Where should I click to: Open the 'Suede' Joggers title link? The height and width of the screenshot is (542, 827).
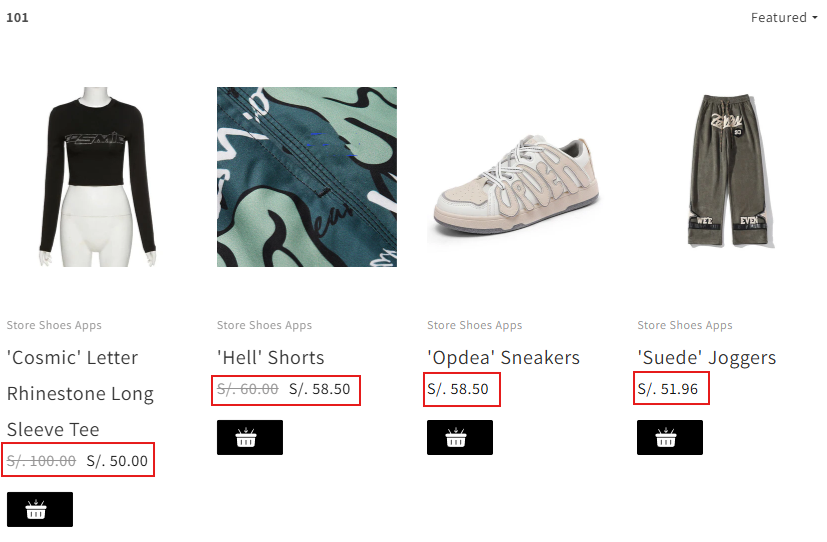706,358
